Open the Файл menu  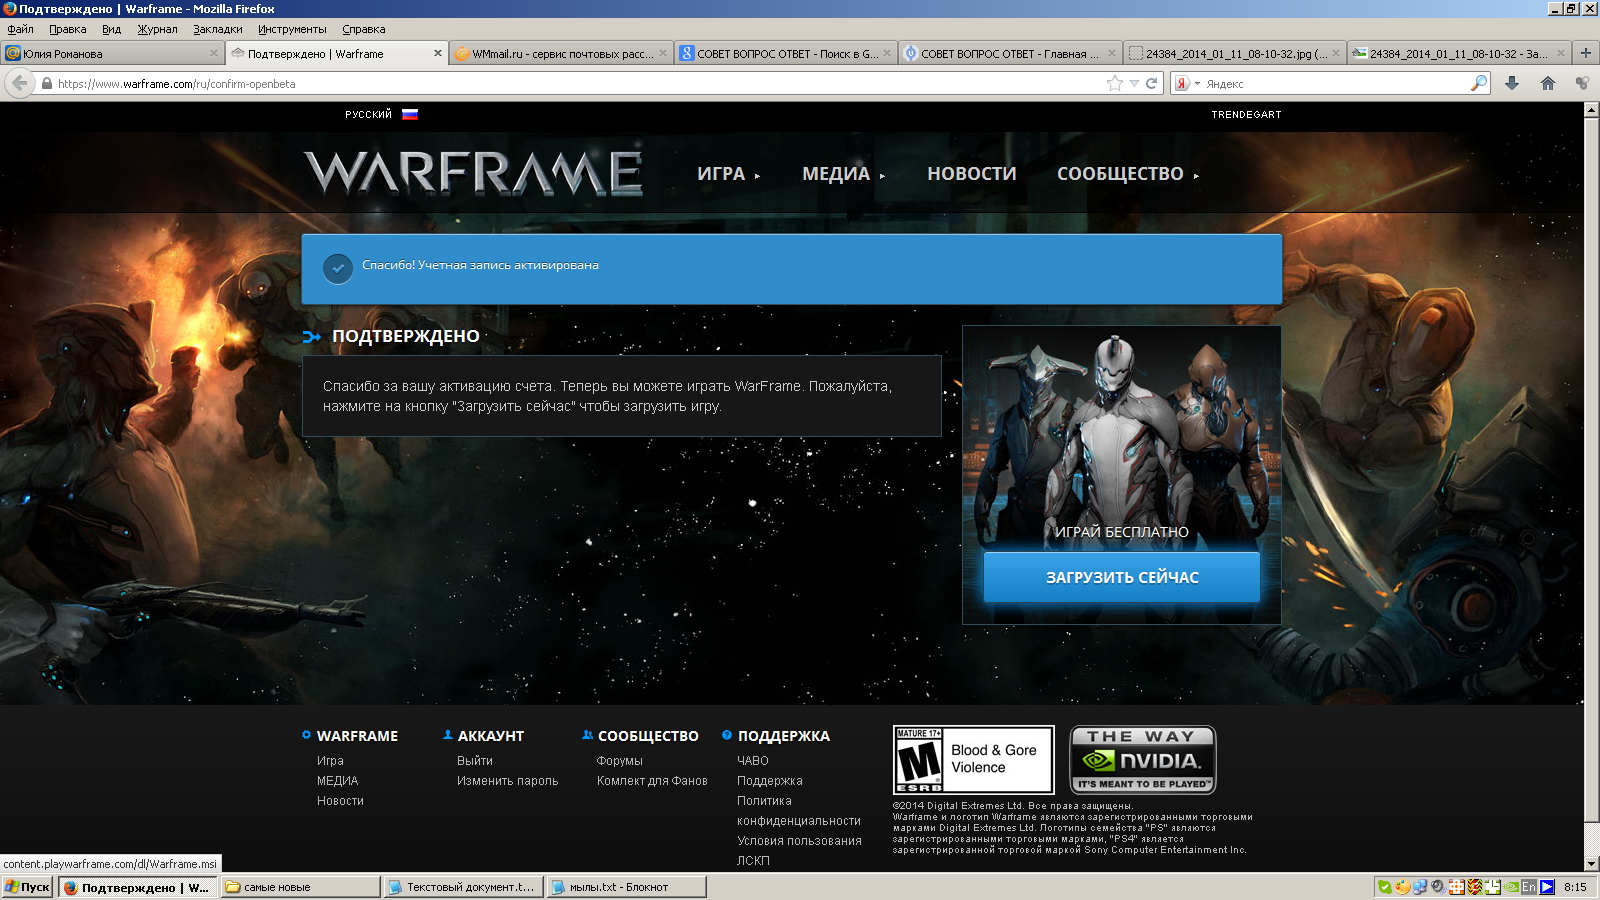20,29
